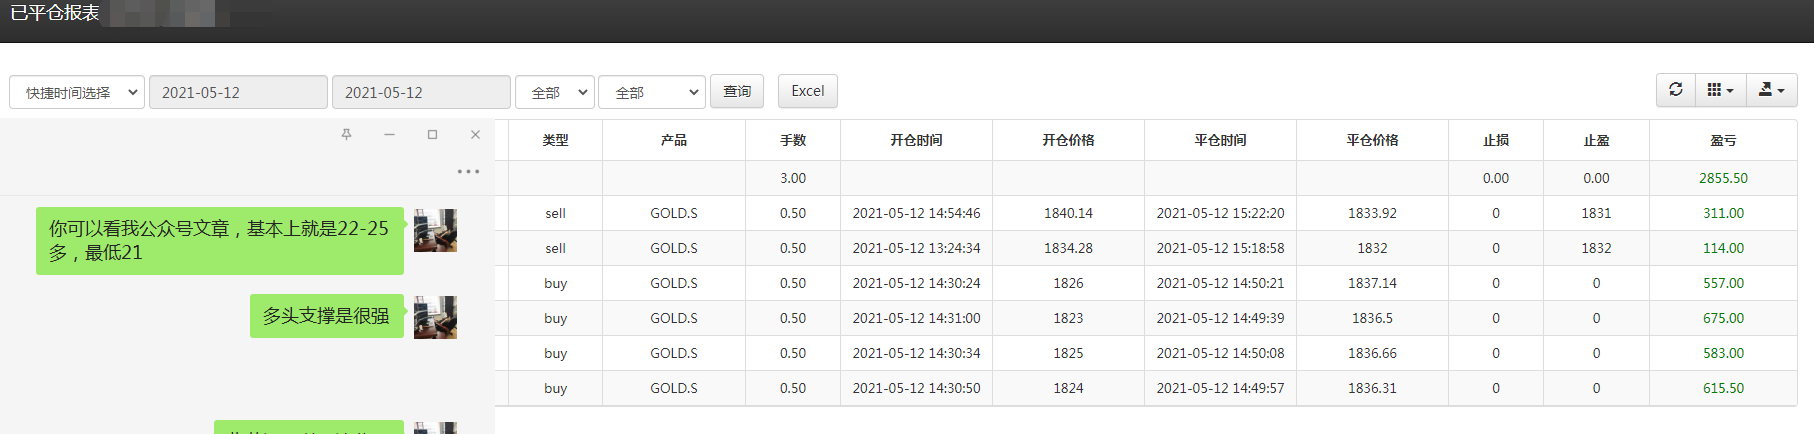Sort by 平仓时间 column header

point(1220,140)
